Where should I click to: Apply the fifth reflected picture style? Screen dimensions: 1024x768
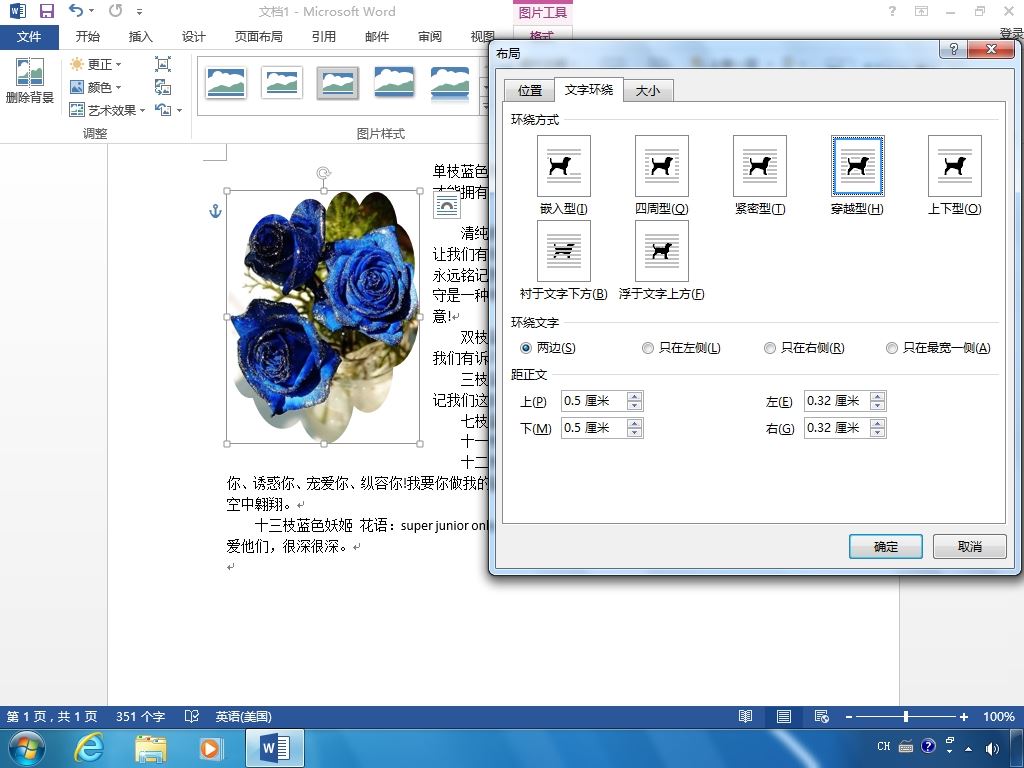450,84
